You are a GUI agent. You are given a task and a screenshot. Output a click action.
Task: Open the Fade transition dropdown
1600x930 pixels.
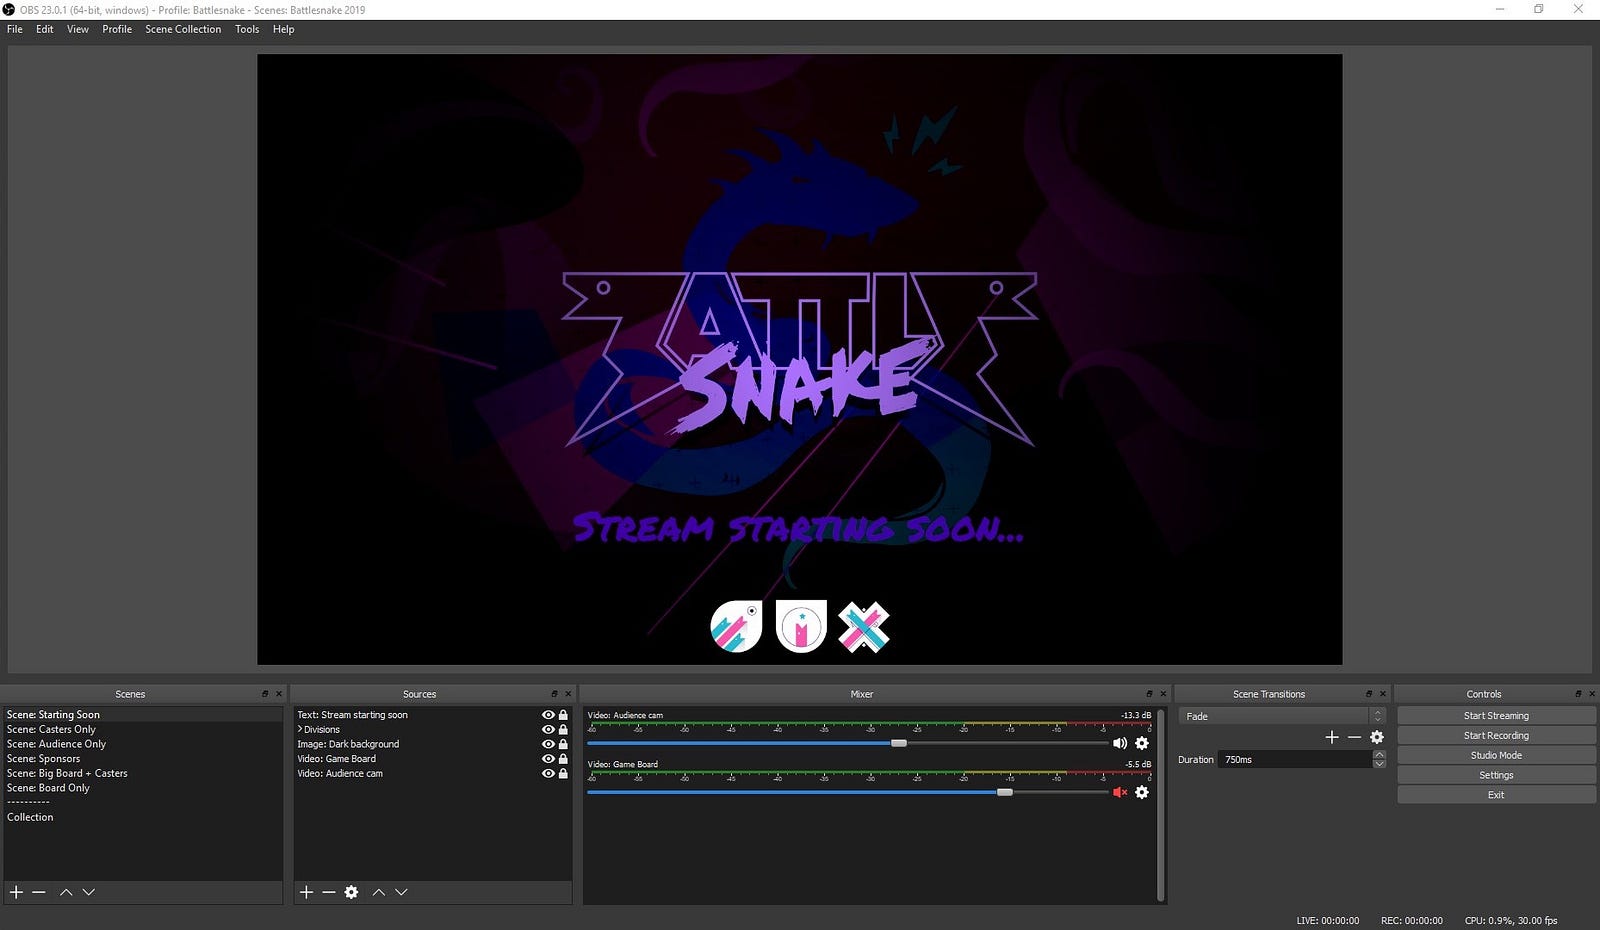click(x=1281, y=716)
